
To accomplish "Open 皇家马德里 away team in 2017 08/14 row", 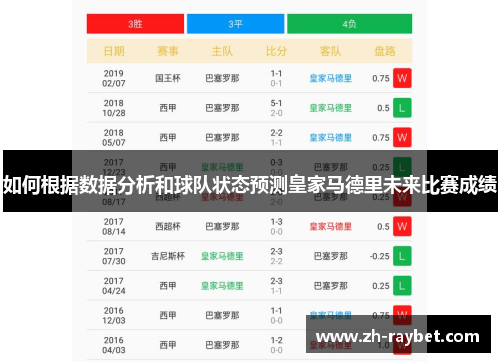I will click(x=331, y=227).
